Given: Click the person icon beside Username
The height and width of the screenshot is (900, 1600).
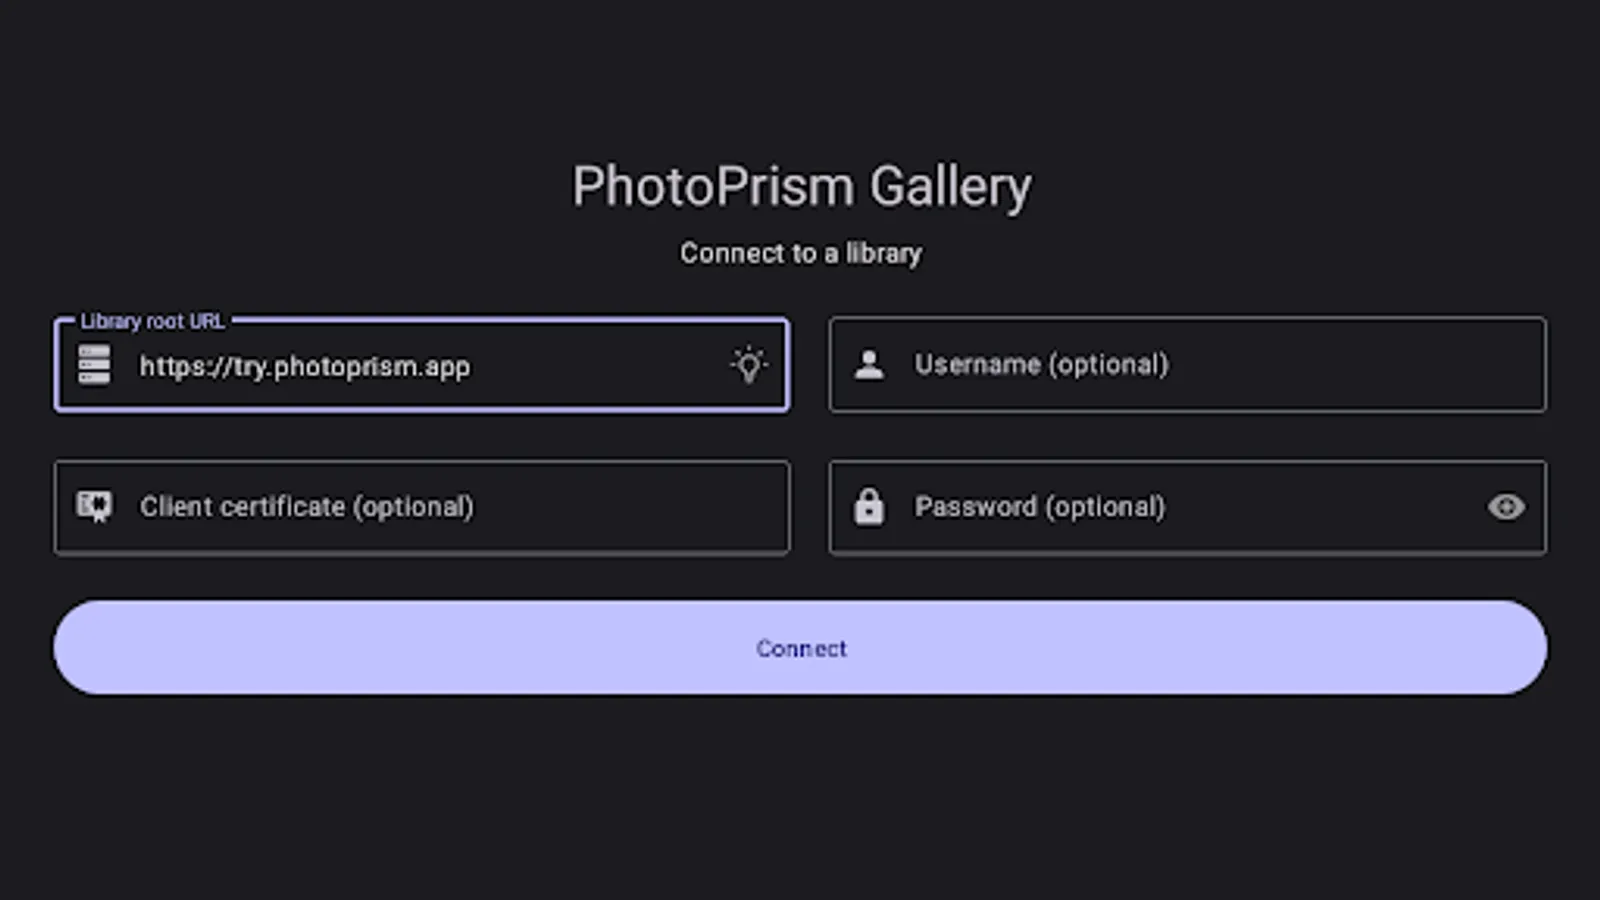Looking at the screenshot, I should coord(869,365).
